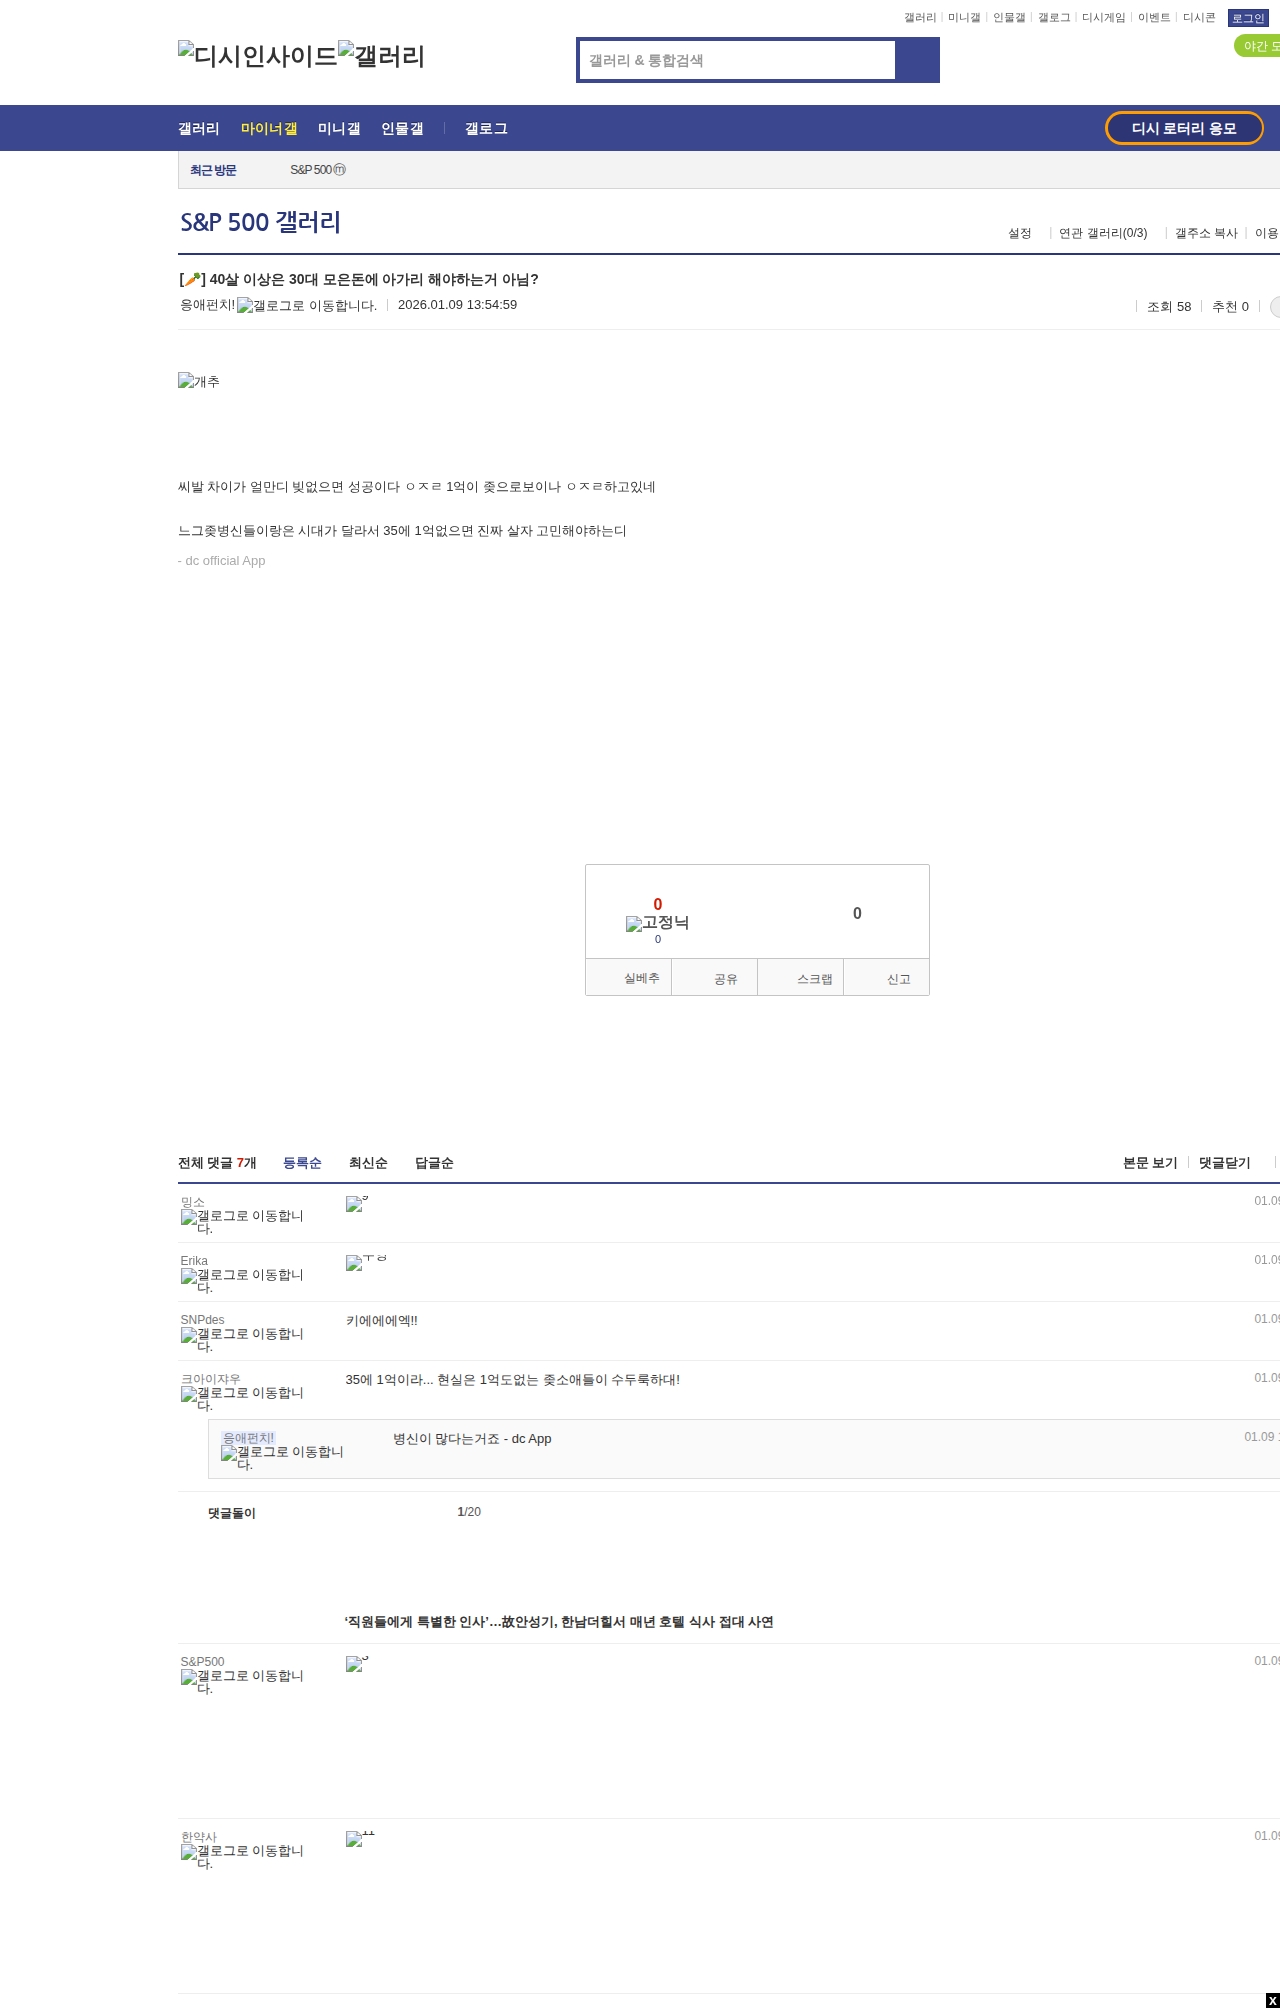Click 갤주소 복사 to copy gallery address
The image size is (1280, 2008).
click(1206, 233)
